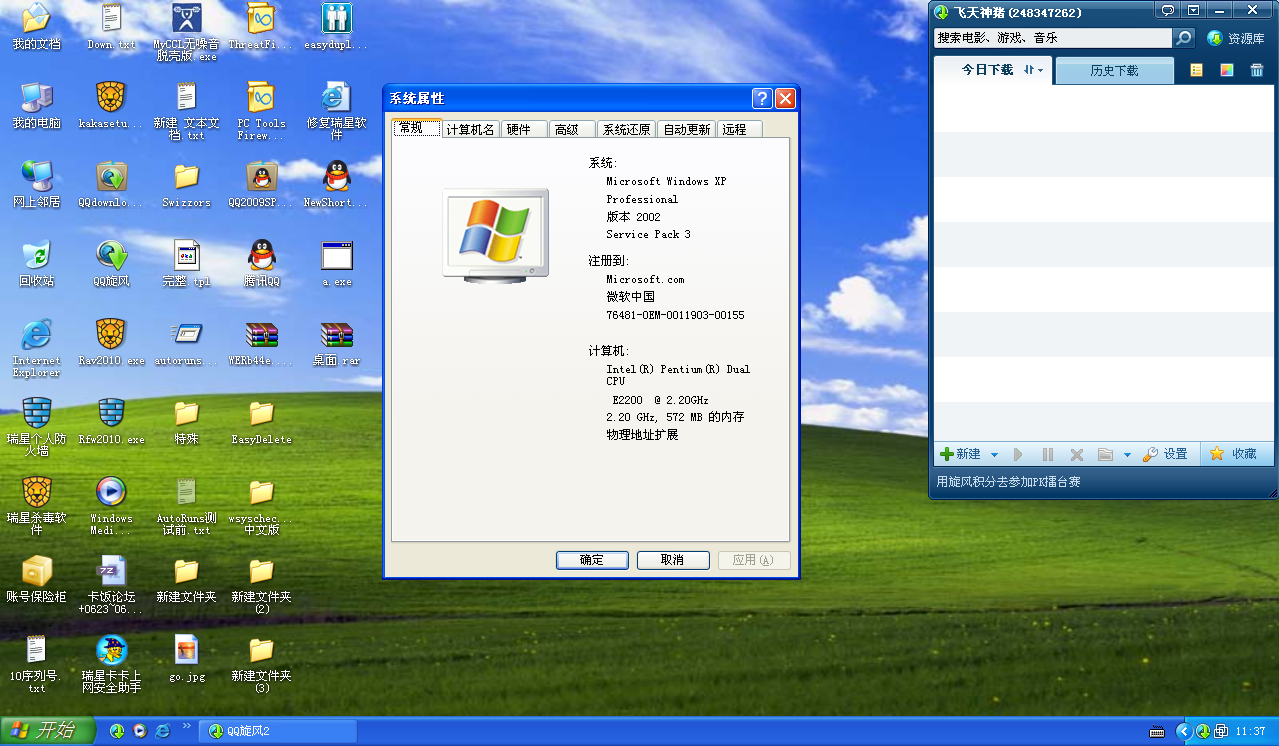Switch to the 自动更新 tab
Viewport: 1279px width, 746px height.
[x=687, y=130]
